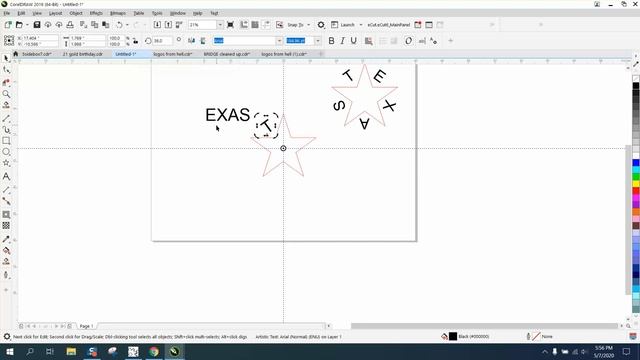Click the Page 1 tab
Viewport: 640px width, 360px height.
[x=86, y=326]
